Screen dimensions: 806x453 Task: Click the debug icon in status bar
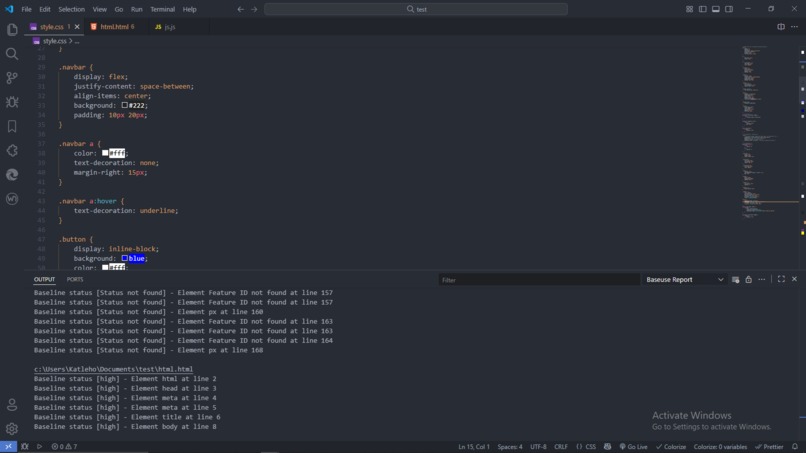pyautogui.click(x=25, y=446)
